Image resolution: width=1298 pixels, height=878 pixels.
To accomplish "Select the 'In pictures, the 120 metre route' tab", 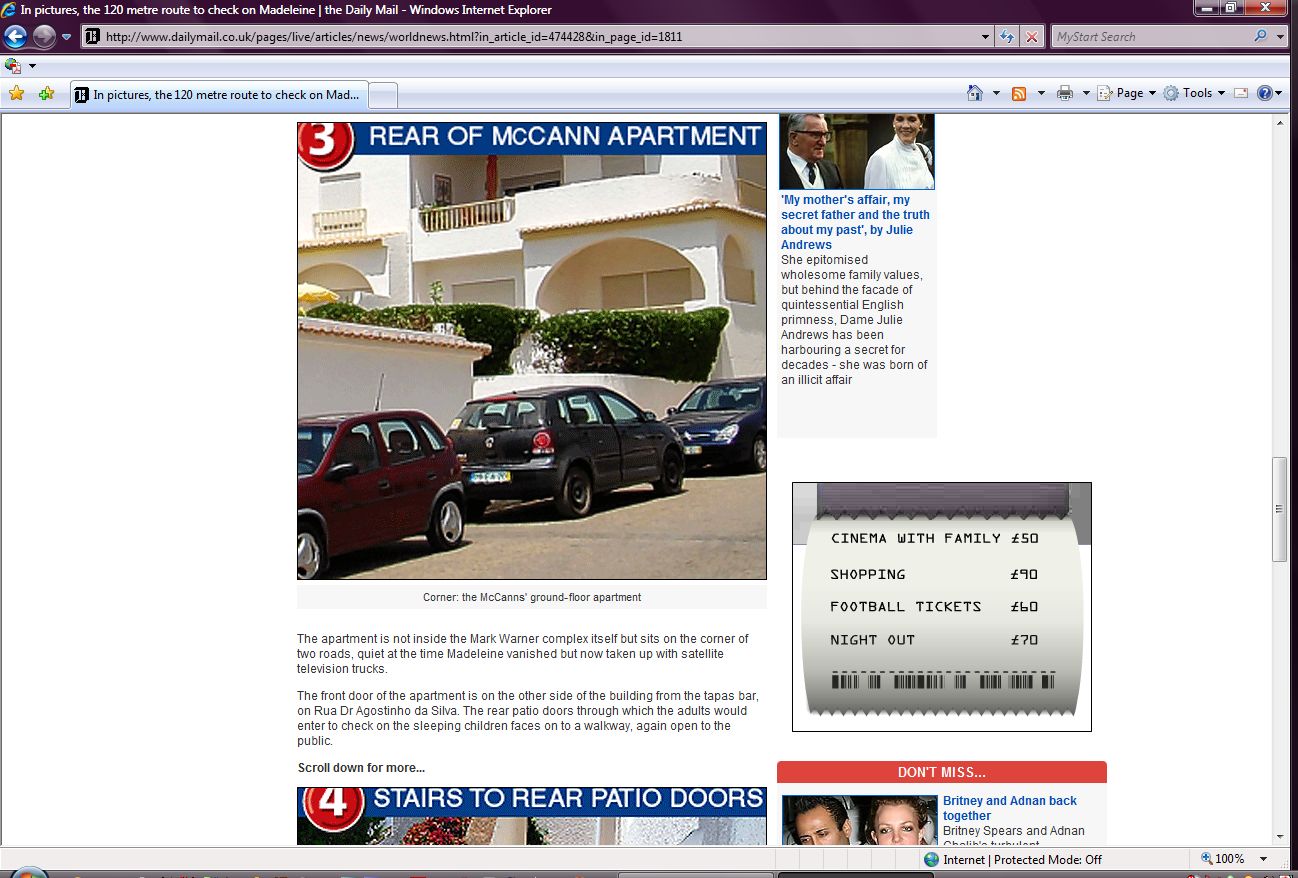I will [220, 95].
